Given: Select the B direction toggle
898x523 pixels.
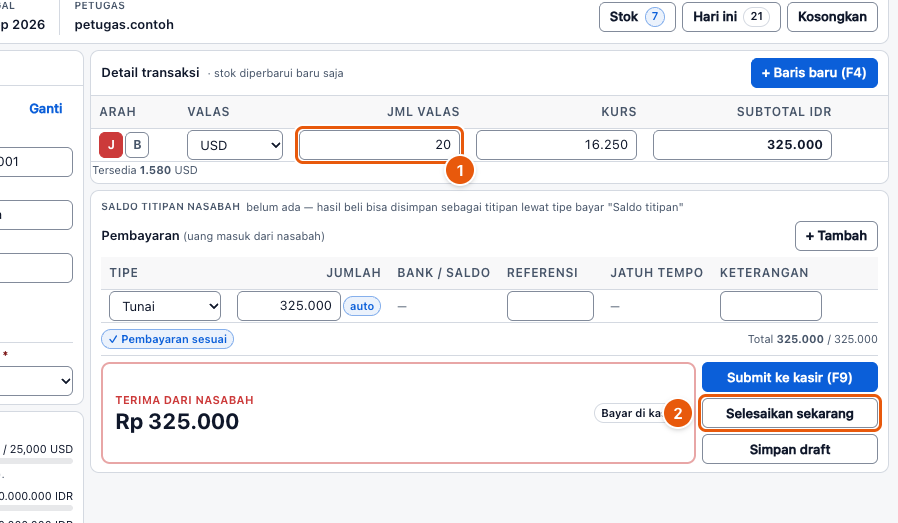Looking at the screenshot, I should tap(137, 145).
